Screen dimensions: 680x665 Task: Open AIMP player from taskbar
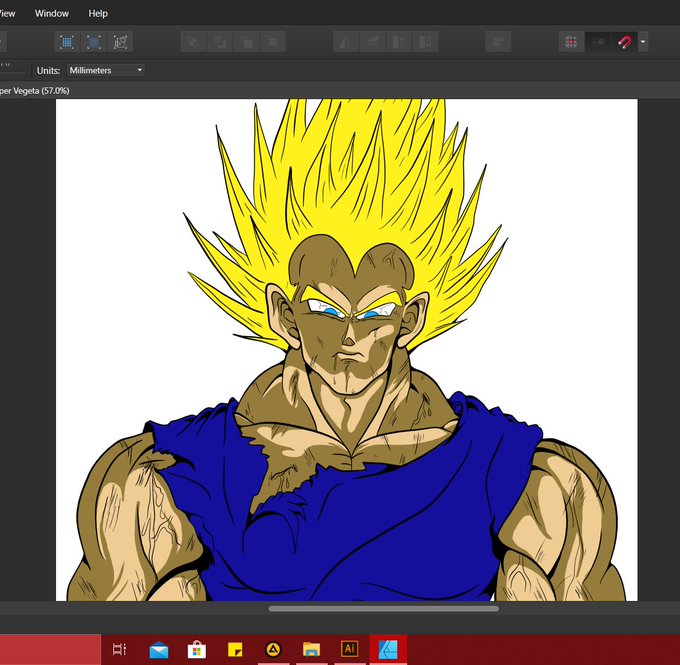(x=273, y=650)
